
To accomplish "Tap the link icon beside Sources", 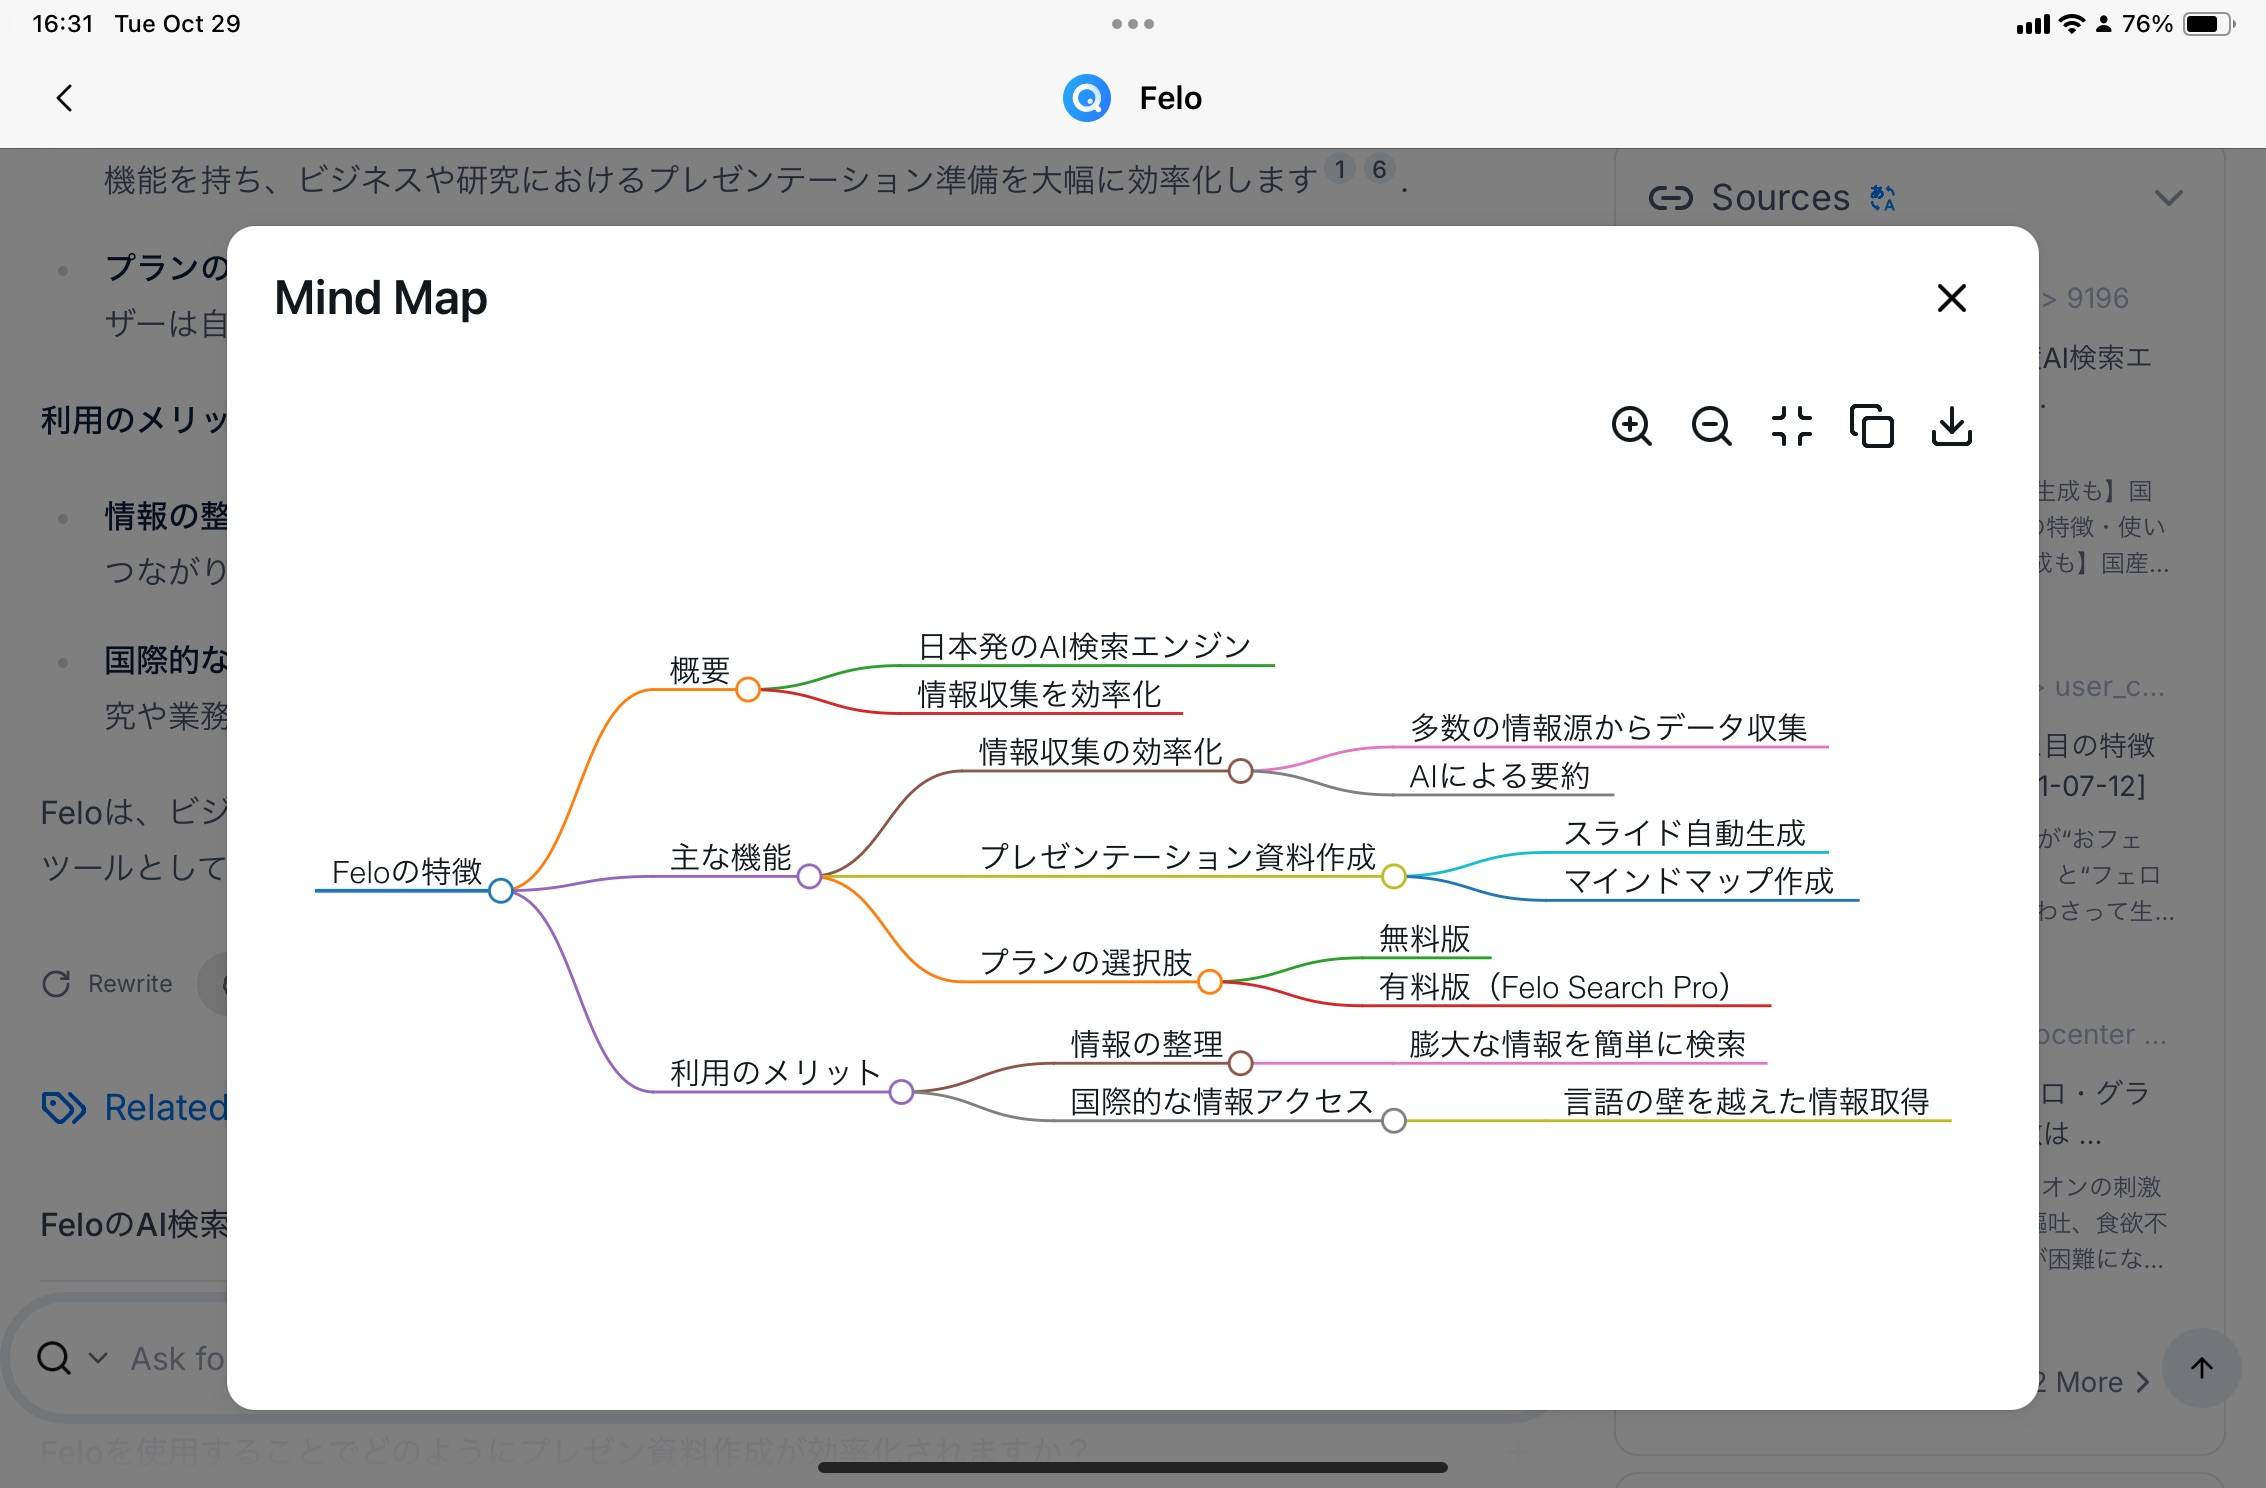I will 1670,198.
